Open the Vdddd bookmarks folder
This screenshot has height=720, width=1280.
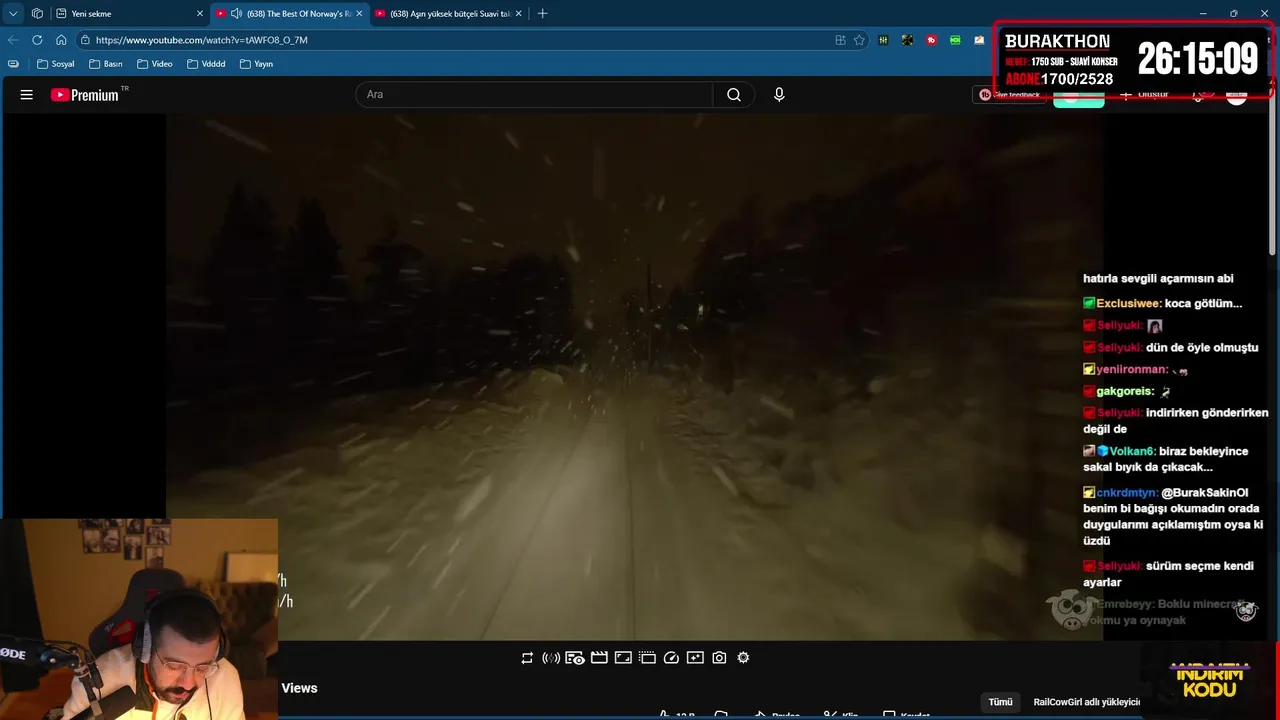pyautogui.click(x=206, y=63)
